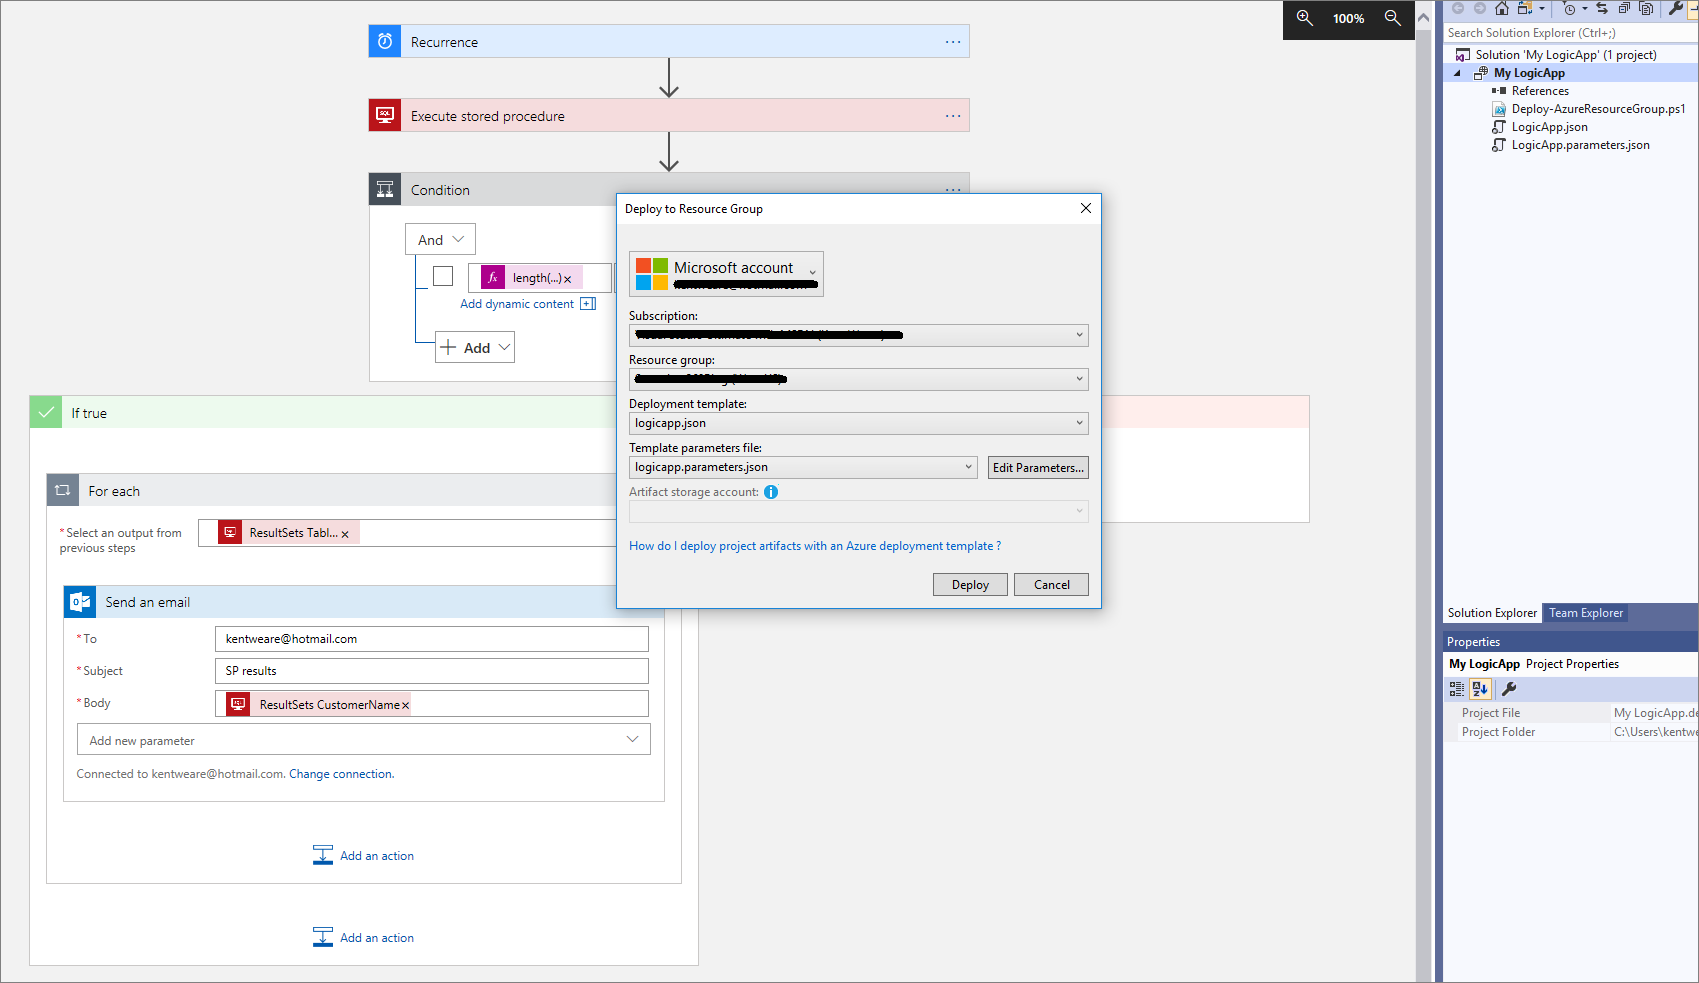Click Properties wrench in Solution Explorer toolbar
Image resolution: width=1699 pixels, height=983 pixels.
point(1676,9)
